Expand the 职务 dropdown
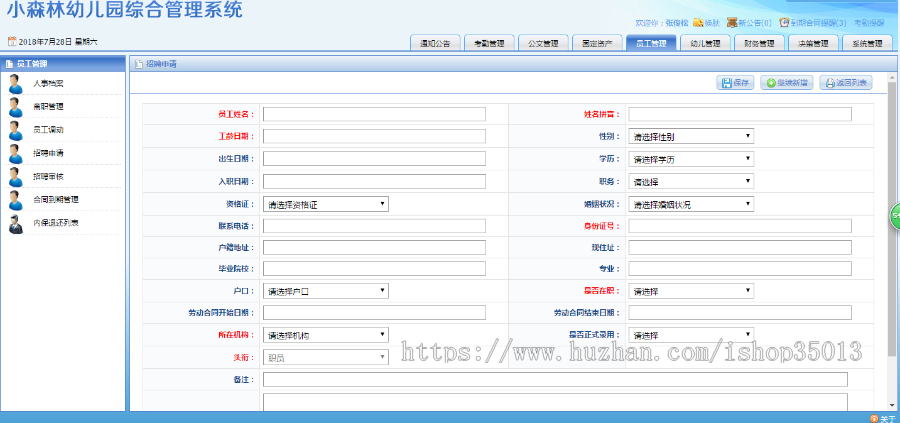Screen dimensions: 900x423 [691, 181]
